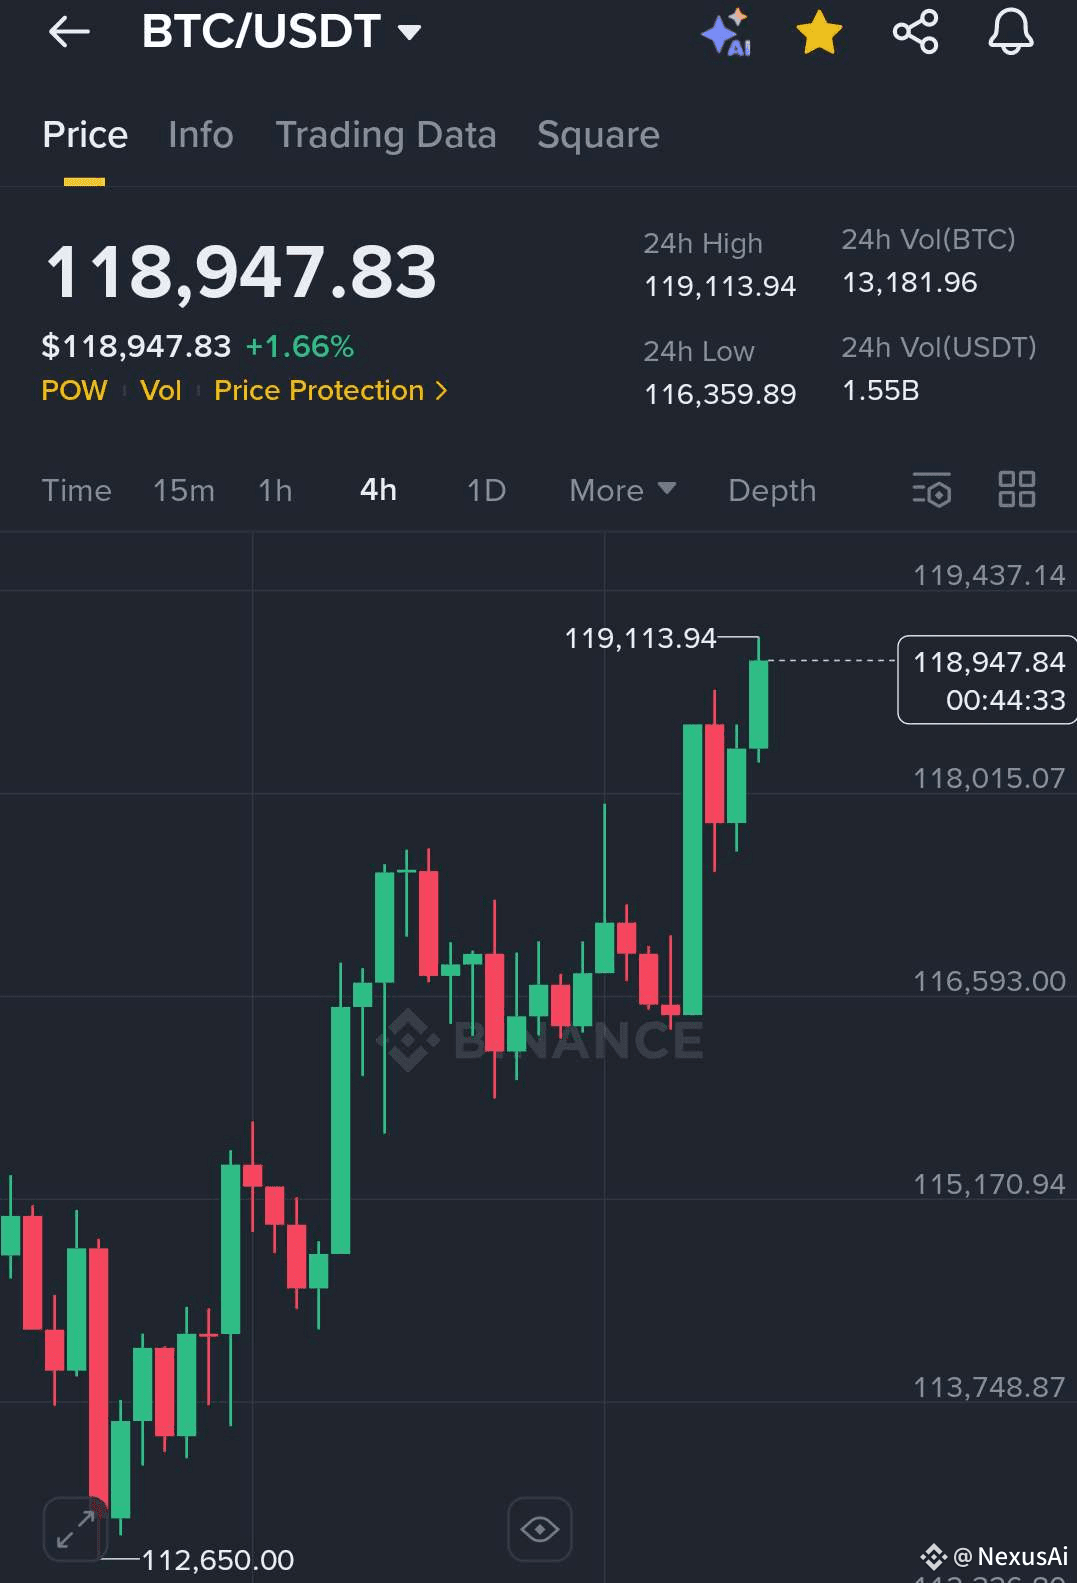Open the AI analysis sparkle icon

[x=727, y=32]
